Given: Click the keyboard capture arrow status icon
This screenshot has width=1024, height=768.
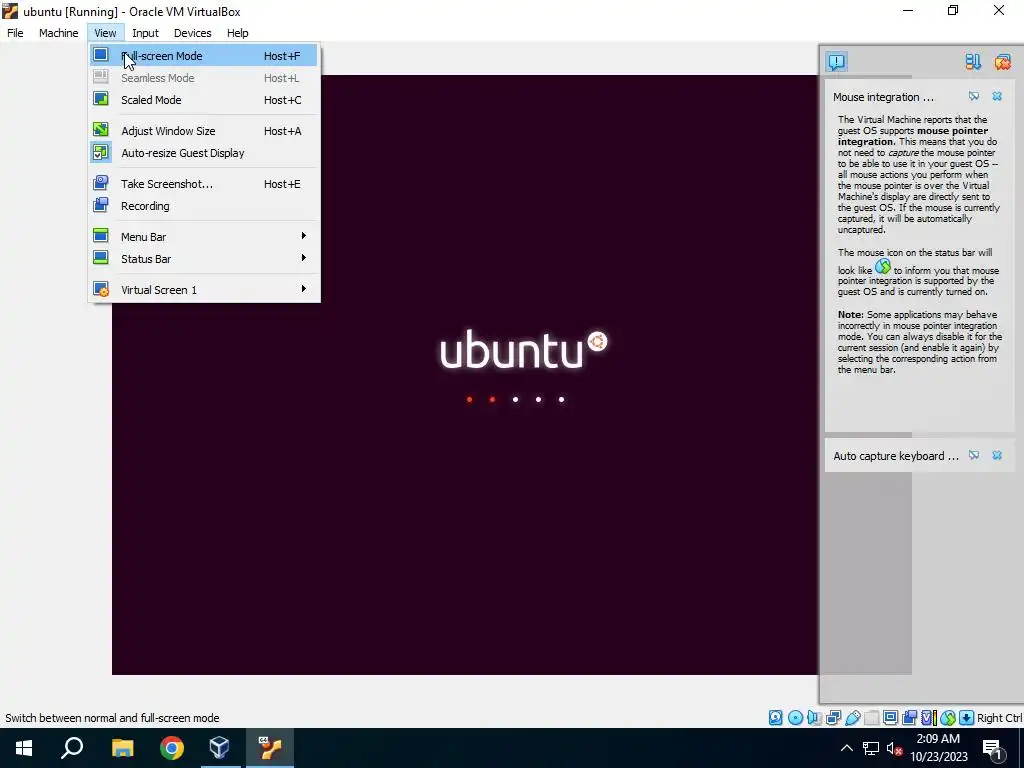Looking at the screenshot, I should pos(967,718).
